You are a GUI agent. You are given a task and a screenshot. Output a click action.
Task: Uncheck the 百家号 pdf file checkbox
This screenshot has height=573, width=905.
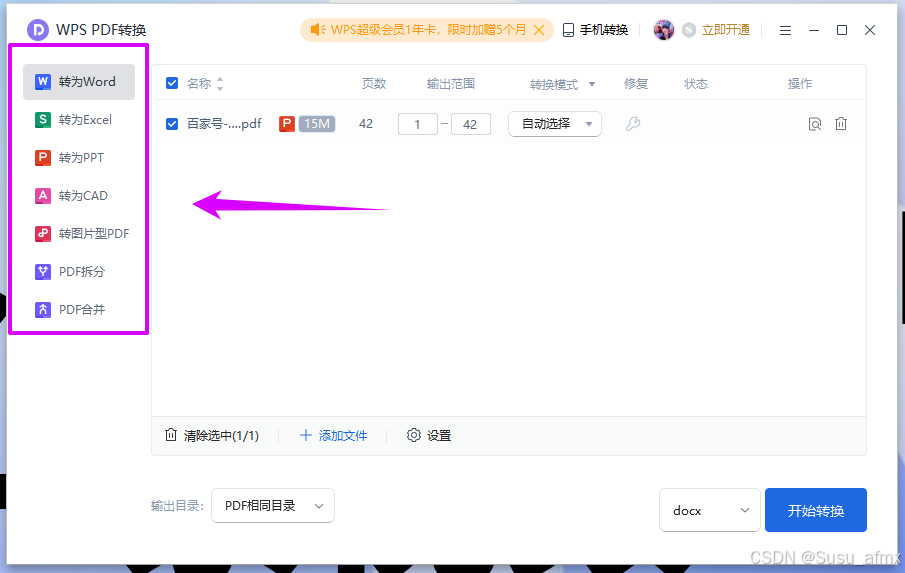172,124
